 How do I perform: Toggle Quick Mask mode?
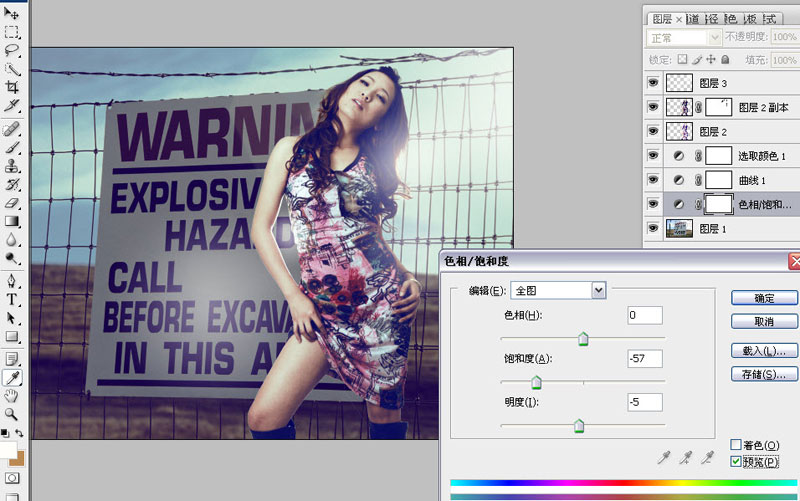click(12, 478)
